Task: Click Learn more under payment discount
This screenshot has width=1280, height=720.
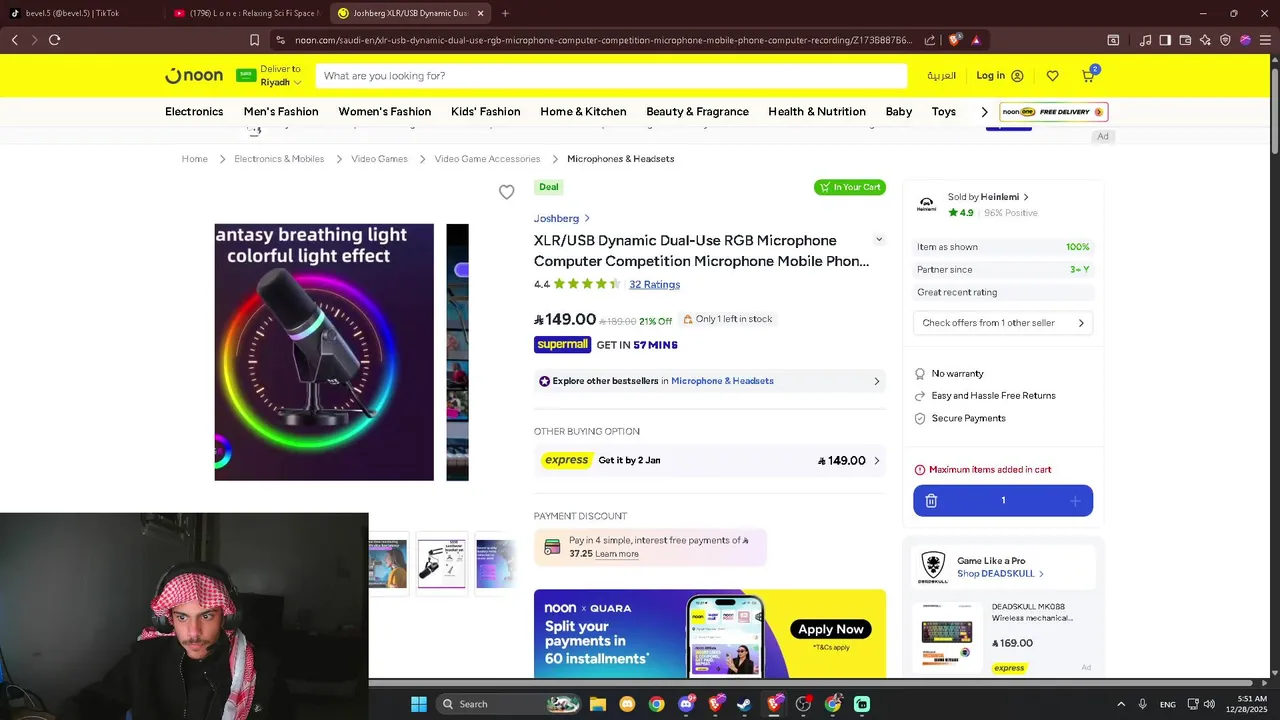Action: point(617,554)
